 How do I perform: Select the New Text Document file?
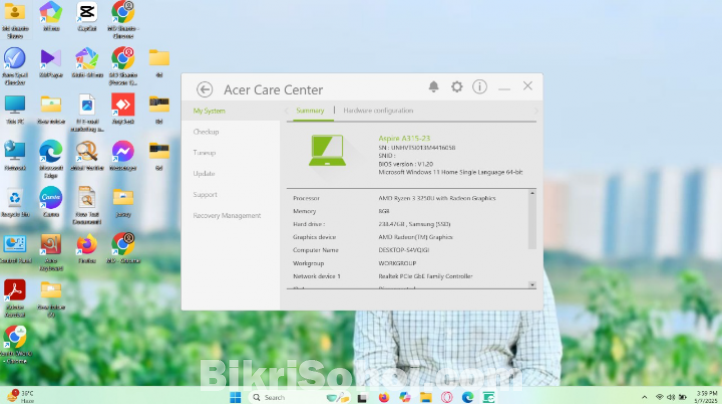click(x=87, y=205)
